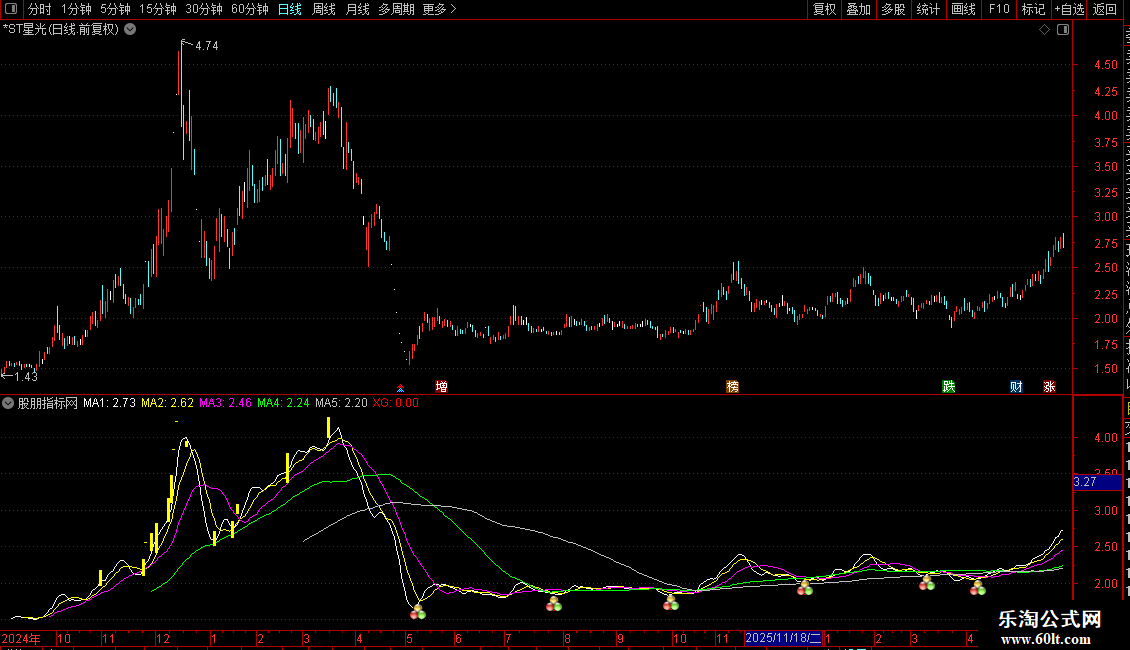The image size is (1130, 650).
Task: Click the 4.74 high price label
Action: point(207,46)
